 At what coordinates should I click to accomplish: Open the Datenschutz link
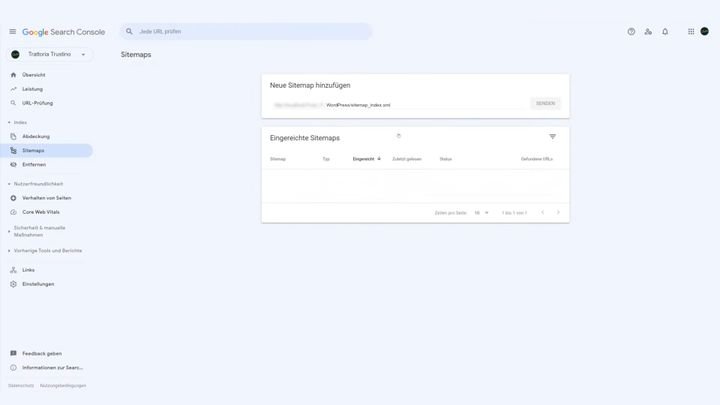point(21,386)
